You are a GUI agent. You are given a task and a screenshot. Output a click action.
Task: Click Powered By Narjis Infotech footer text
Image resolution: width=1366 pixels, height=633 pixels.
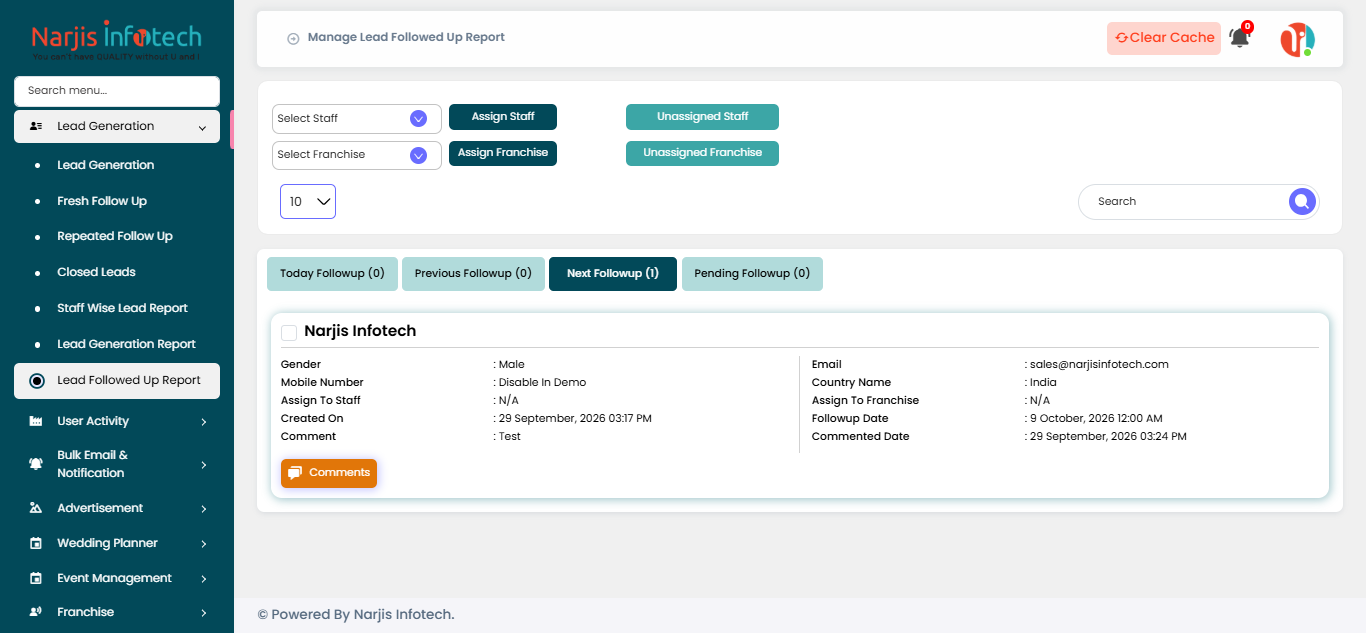[356, 615]
